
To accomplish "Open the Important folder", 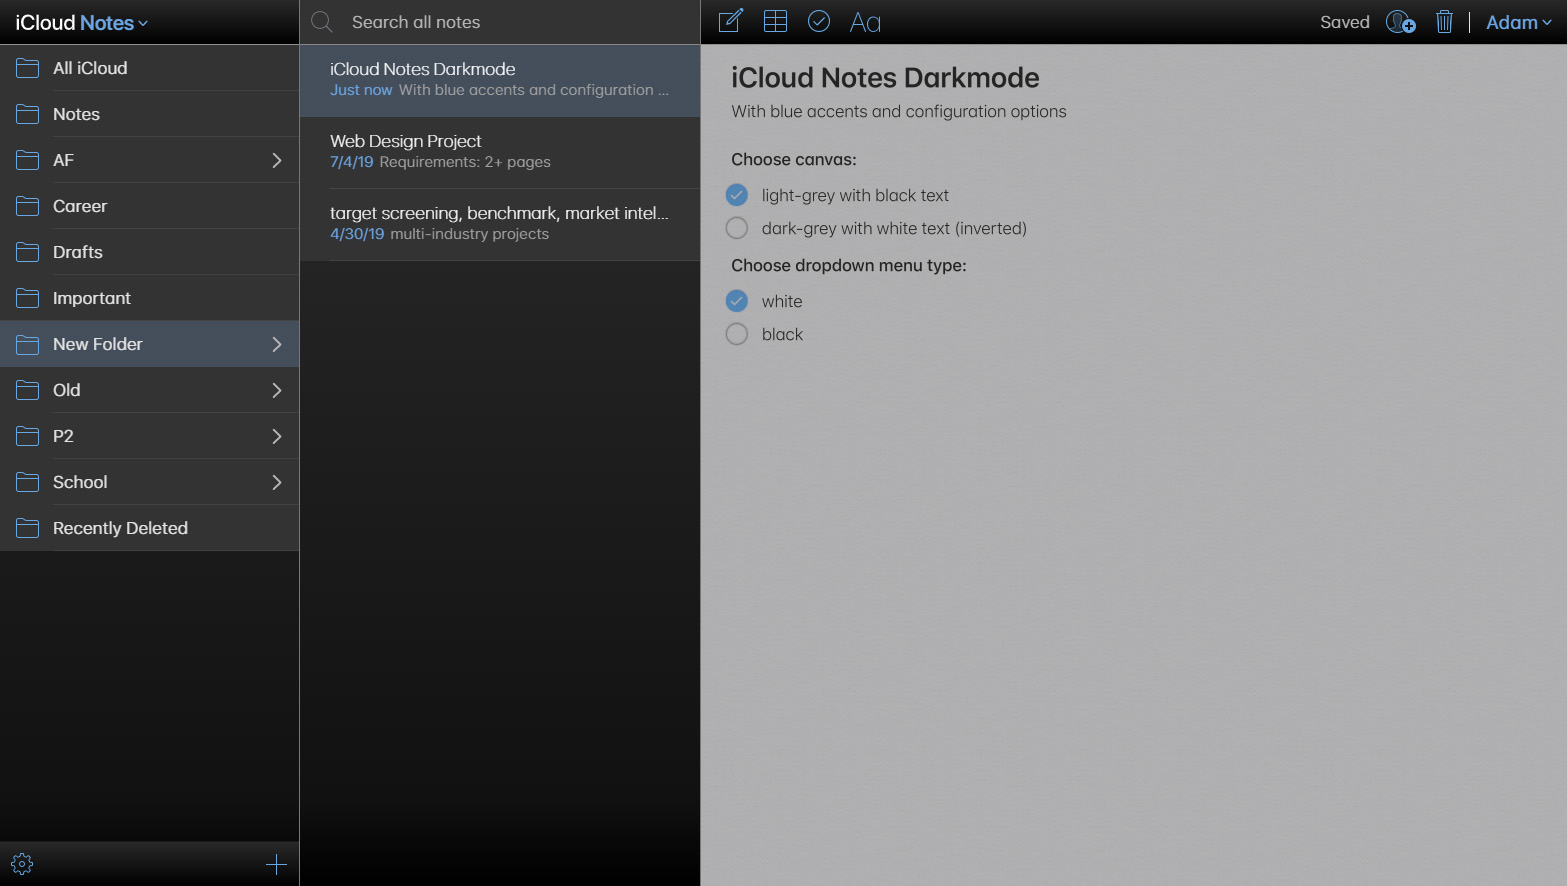I will tap(150, 298).
